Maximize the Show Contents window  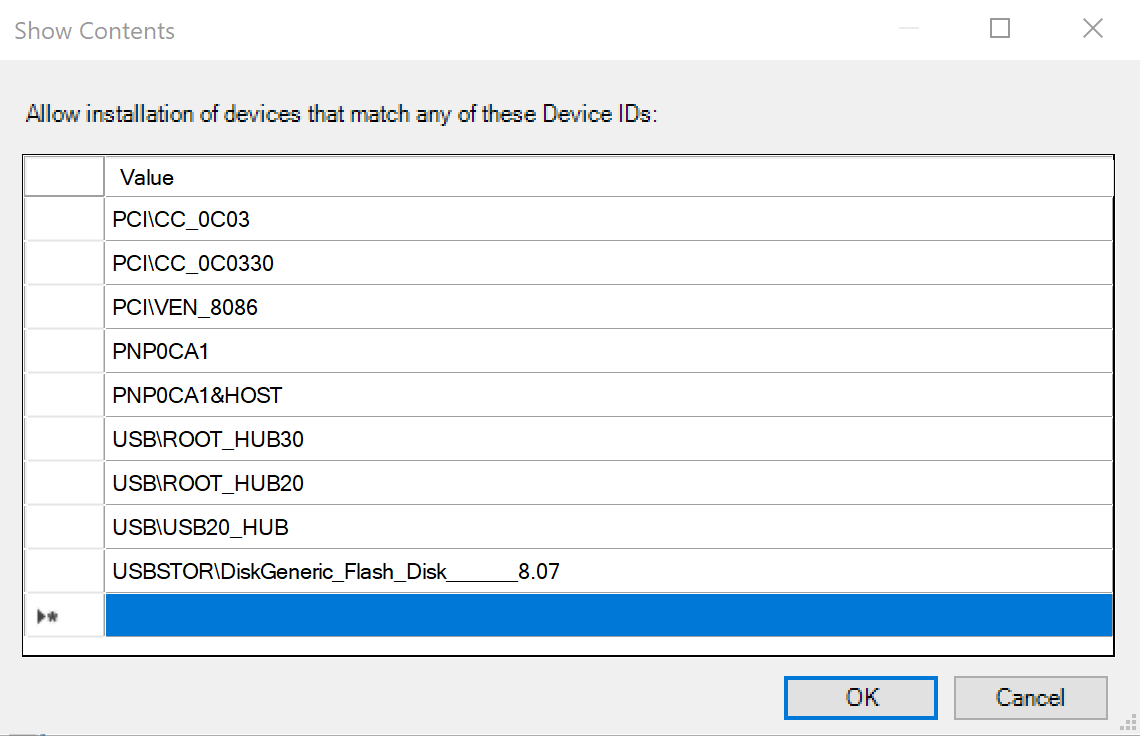pyautogui.click(x=999, y=29)
